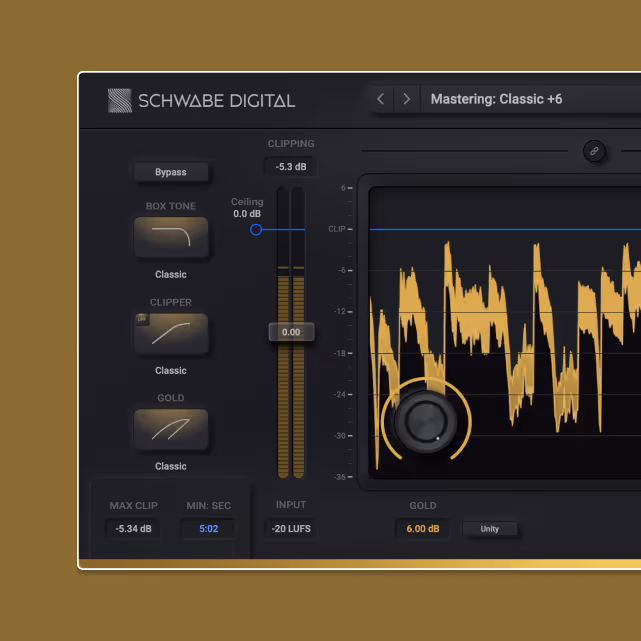This screenshot has width=641, height=641.
Task: Click the -12 mark on the dB scale
Action: pos(340,312)
